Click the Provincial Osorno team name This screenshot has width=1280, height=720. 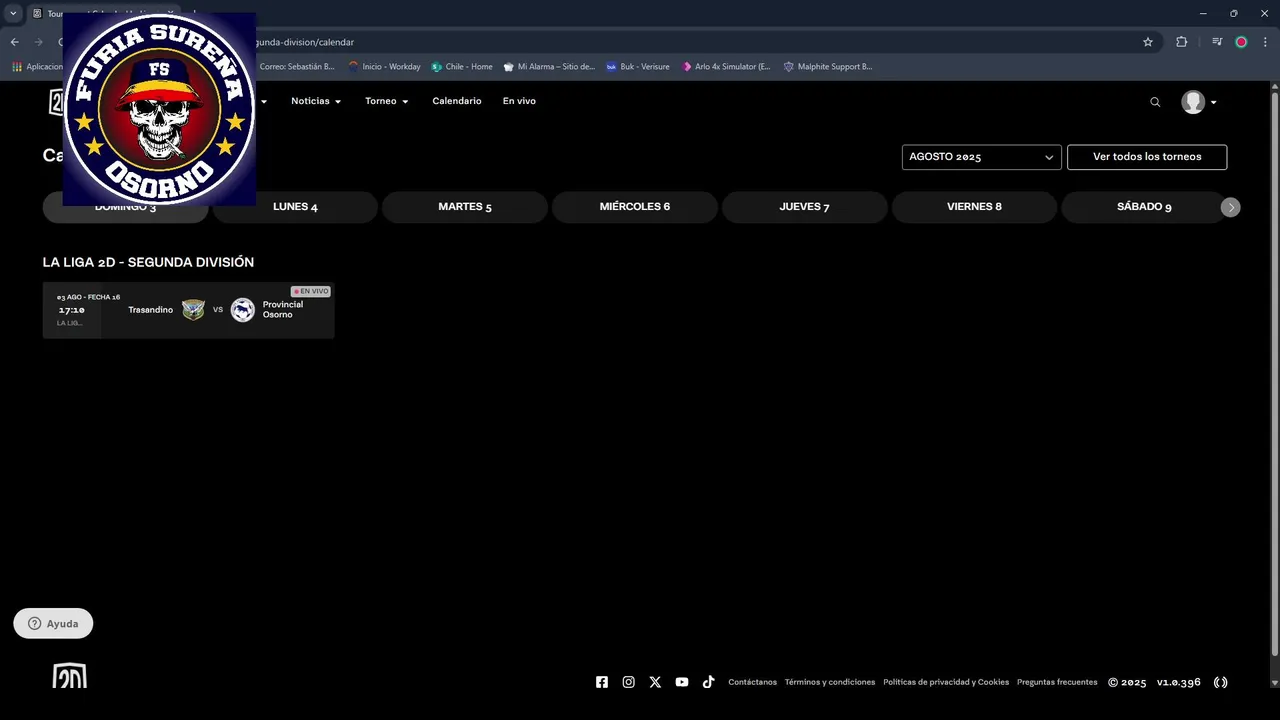click(x=283, y=310)
